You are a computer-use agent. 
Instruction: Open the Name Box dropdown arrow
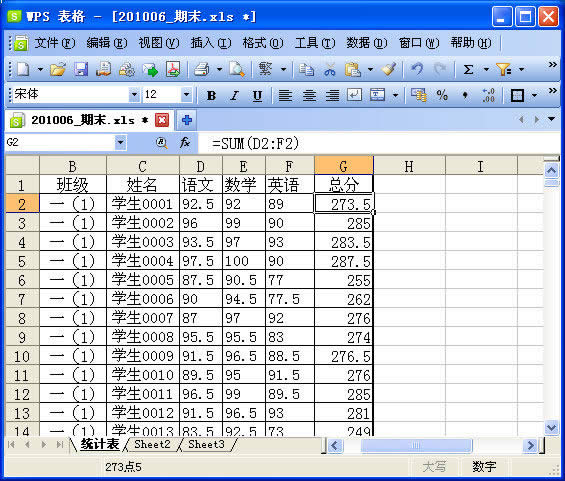pyautogui.click(x=120, y=143)
